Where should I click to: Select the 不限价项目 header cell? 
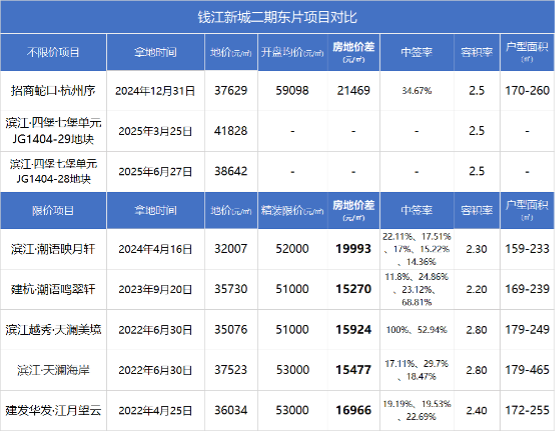click(53, 52)
